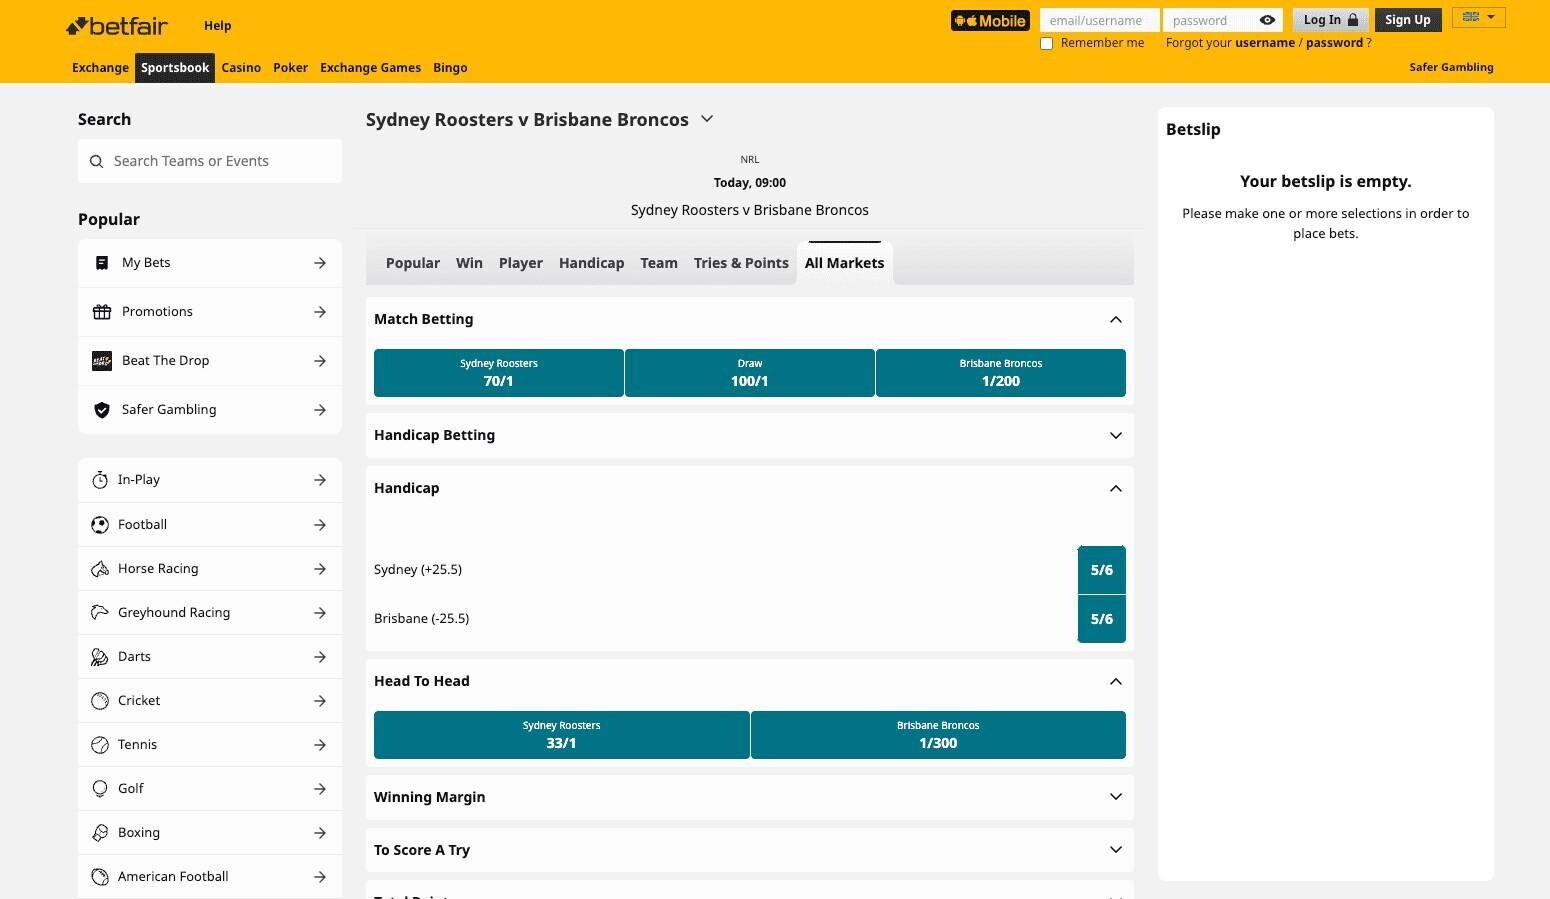Click the Horse Racing icon

point(100,569)
